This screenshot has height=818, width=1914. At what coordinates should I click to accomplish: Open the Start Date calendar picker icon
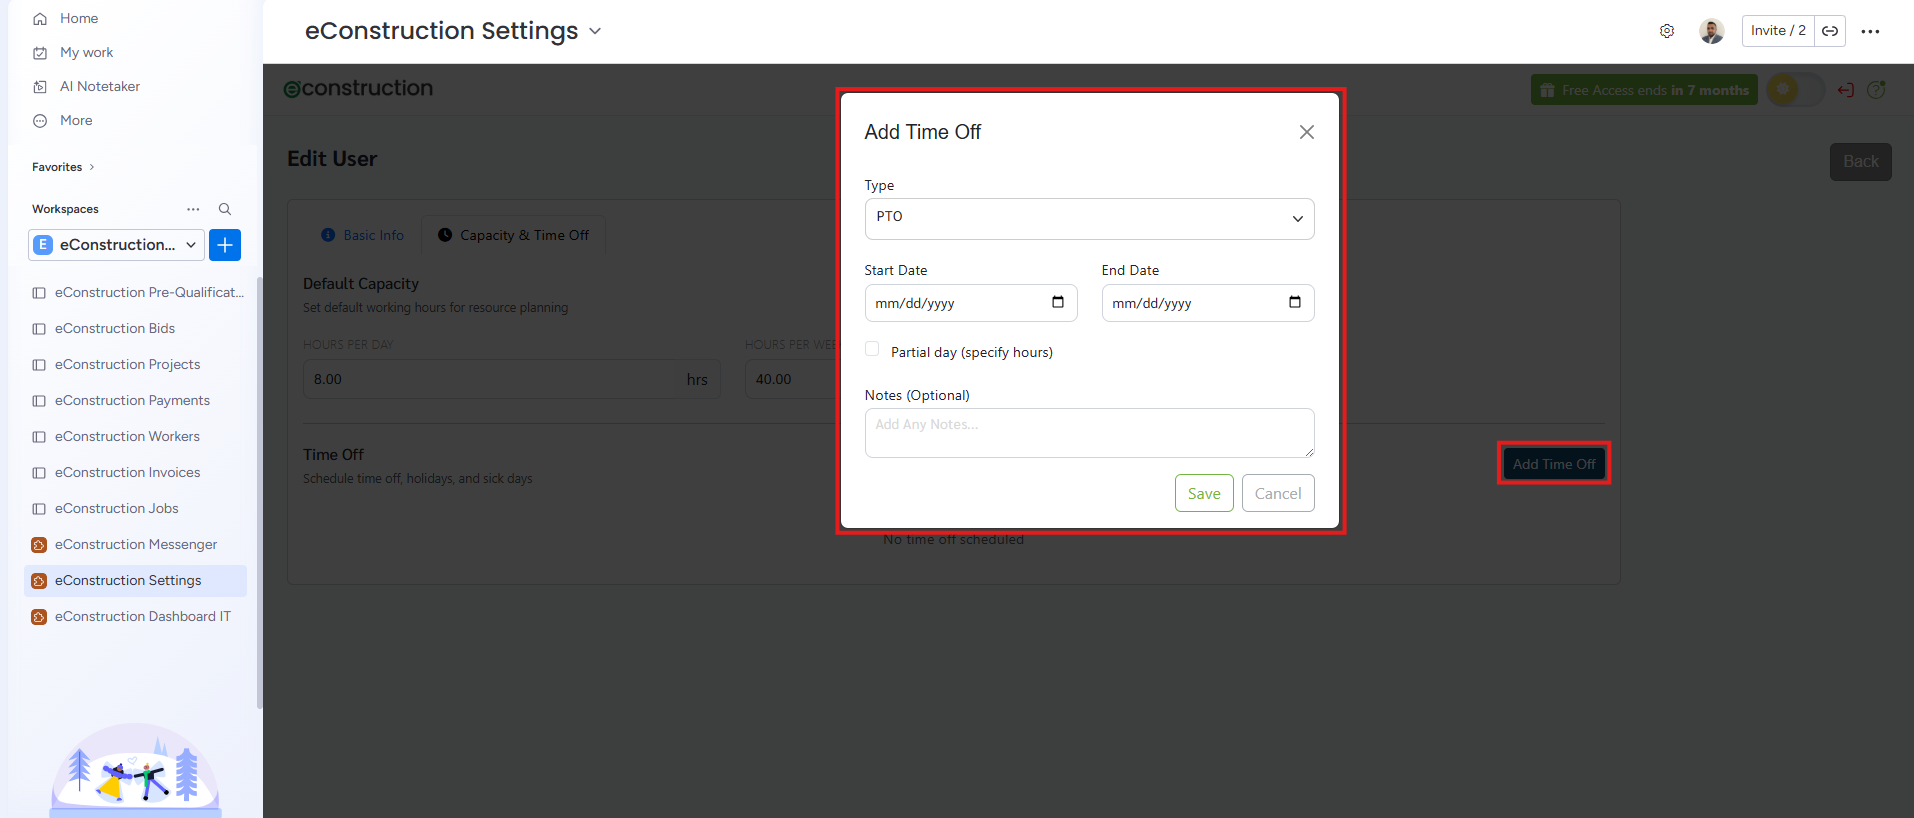pos(1058,303)
